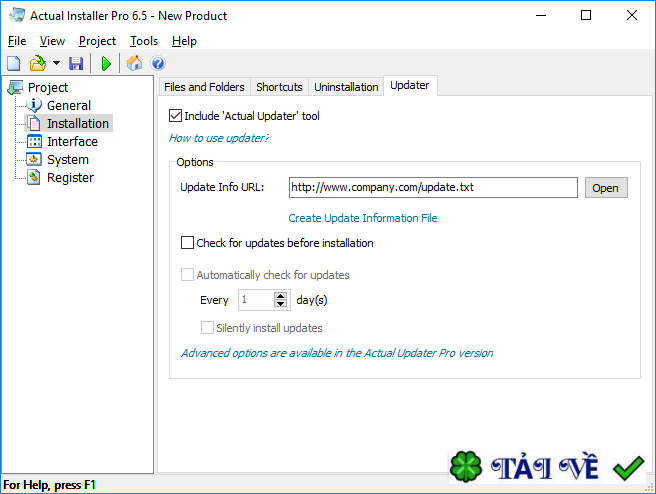The height and width of the screenshot is (494, 656).
Task: Save project using the floppy disk icon
Action: [76, 64]
